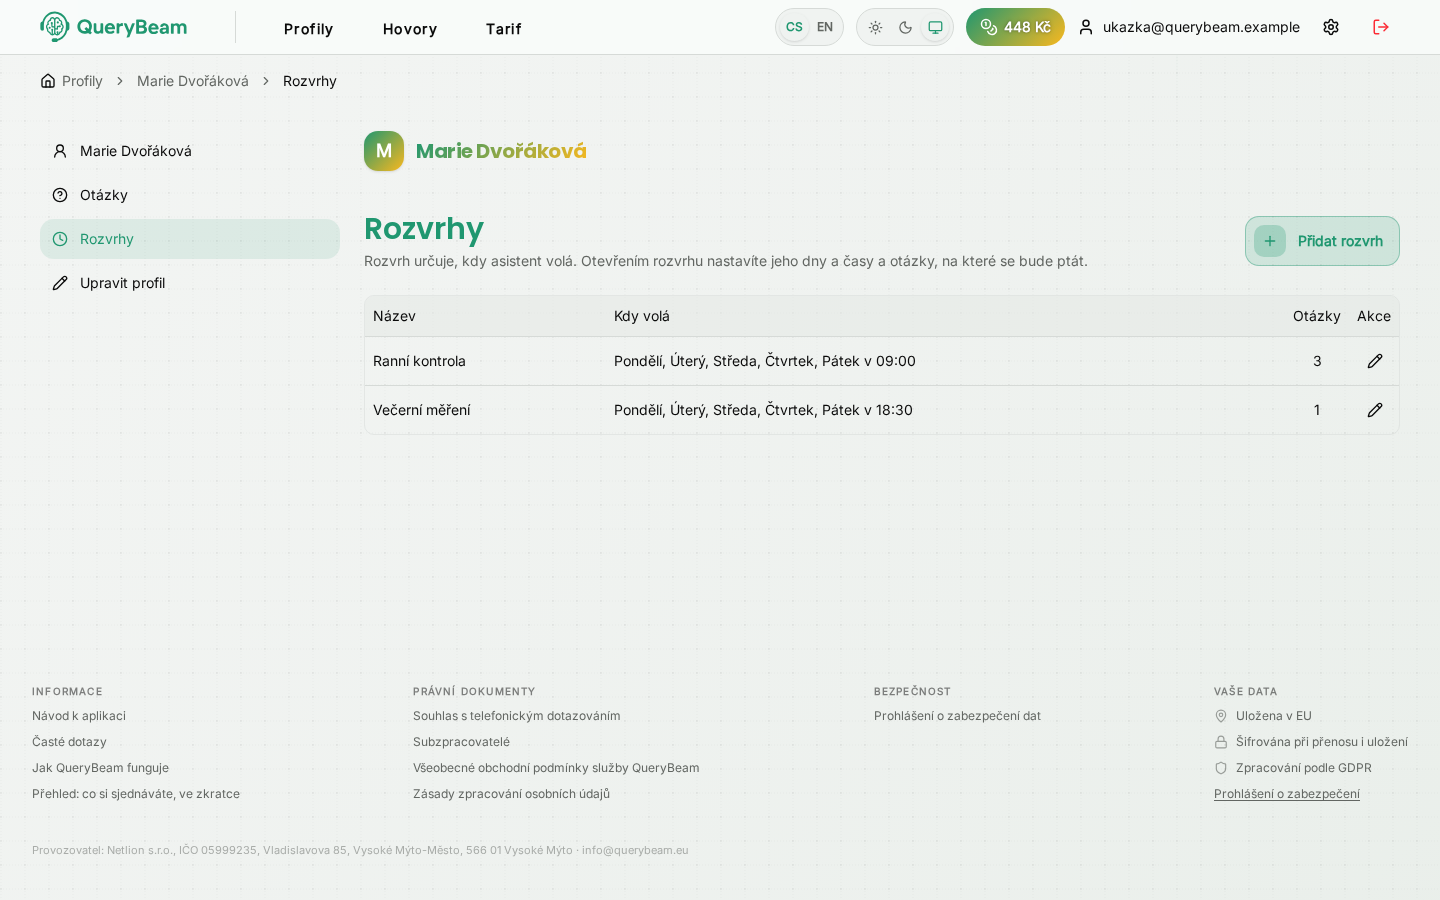
Task: Click info@querybeam.eu email in footer
Action: 635,850
